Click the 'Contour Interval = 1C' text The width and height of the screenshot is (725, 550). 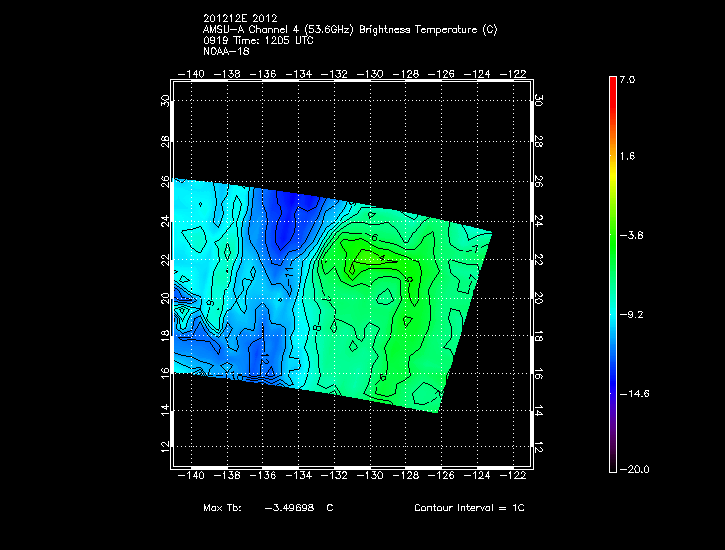pos(469,508)
